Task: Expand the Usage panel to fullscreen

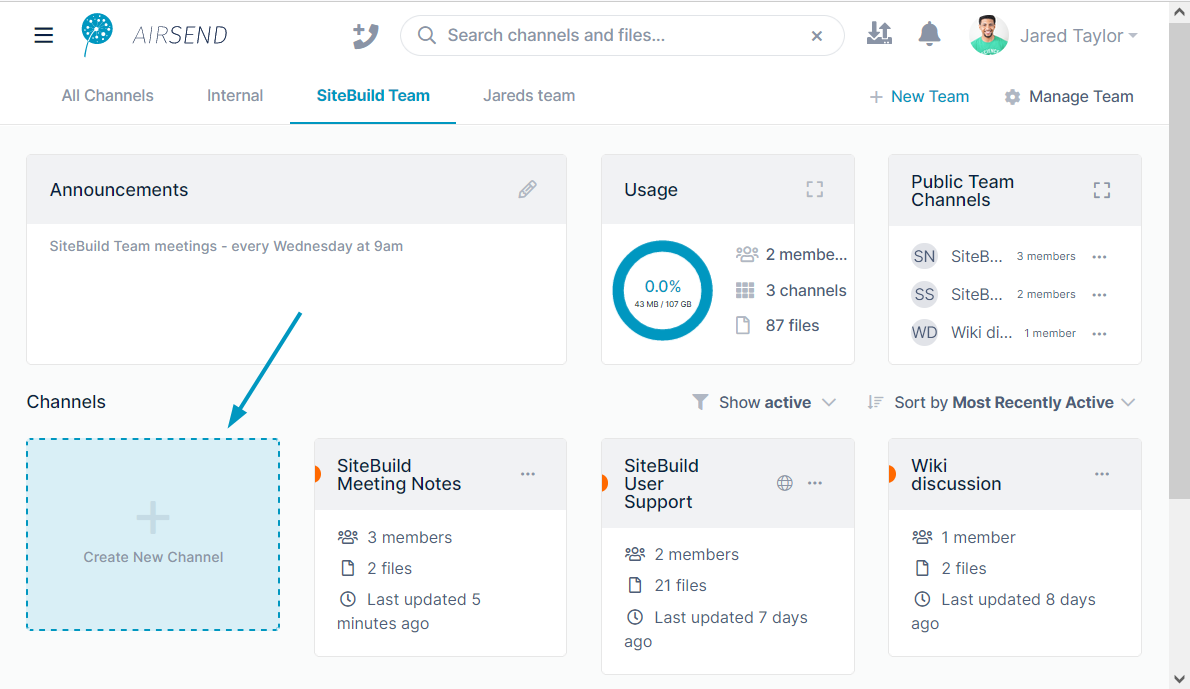Action: (x=814, y=190)
